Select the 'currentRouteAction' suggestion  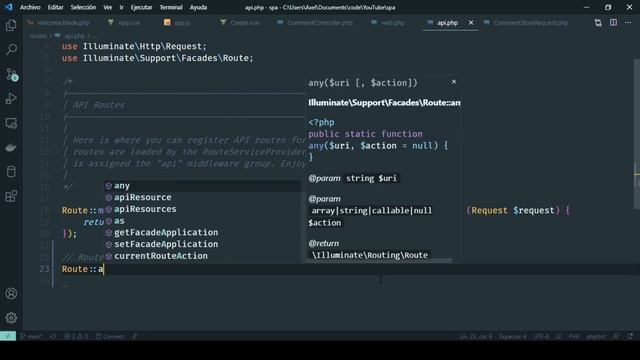[202, 256]
